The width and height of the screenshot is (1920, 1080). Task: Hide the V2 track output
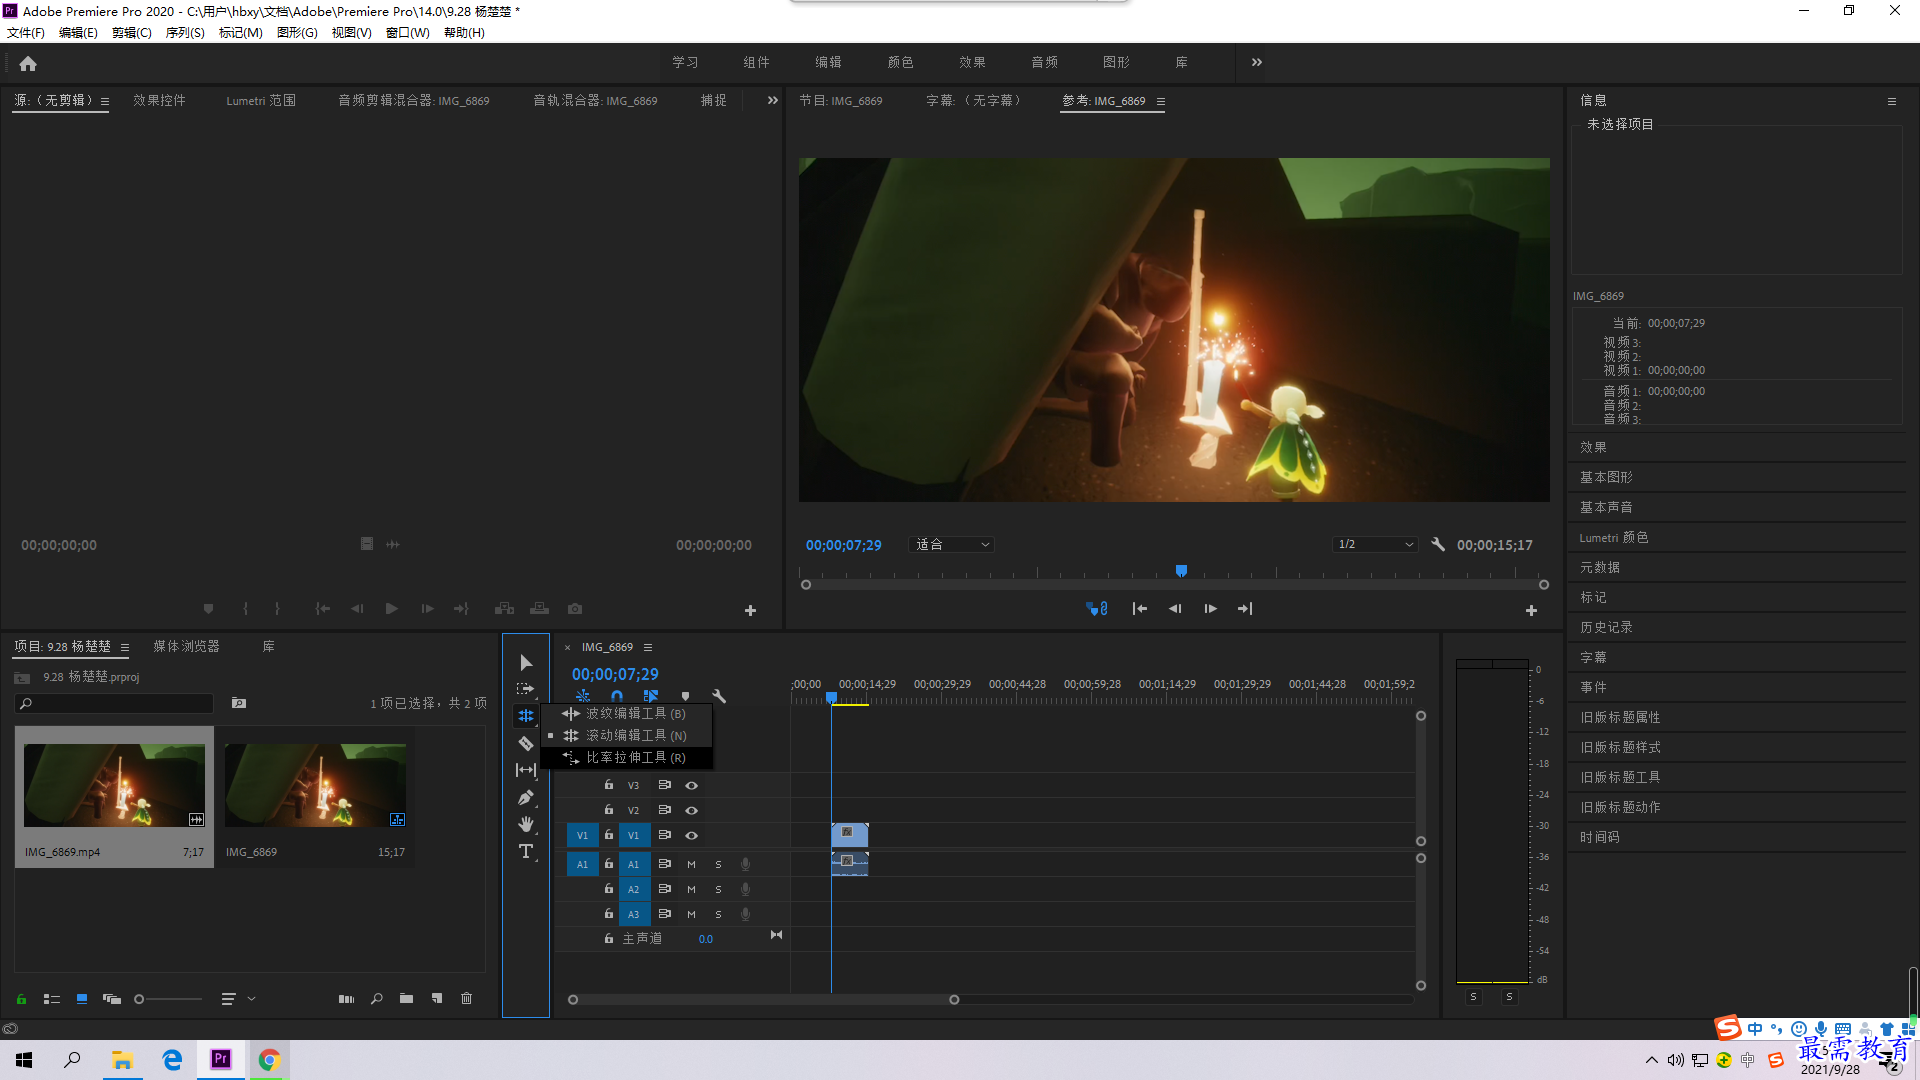[x=691, y=810]
